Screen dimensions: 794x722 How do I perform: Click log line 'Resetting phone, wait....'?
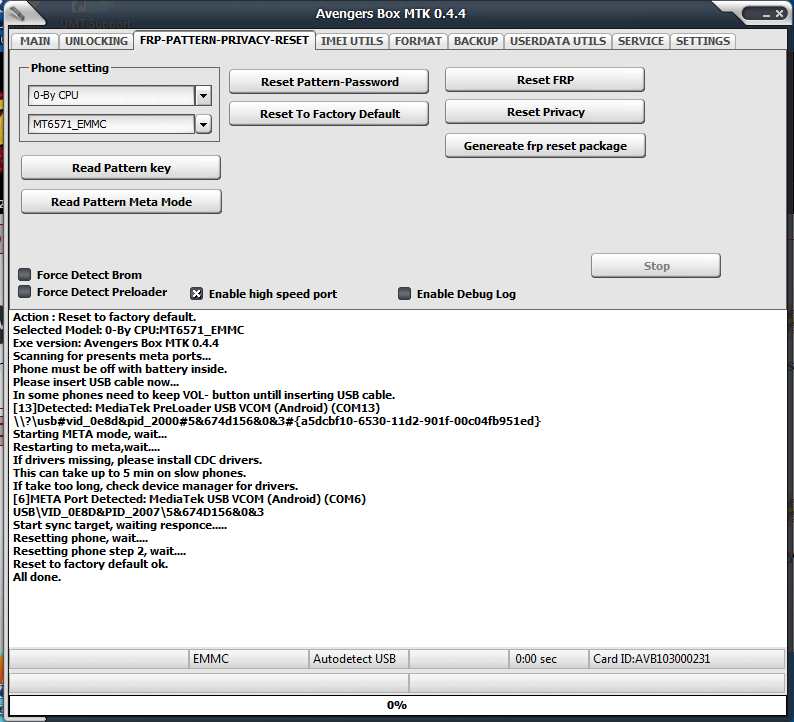pos(81,538)
